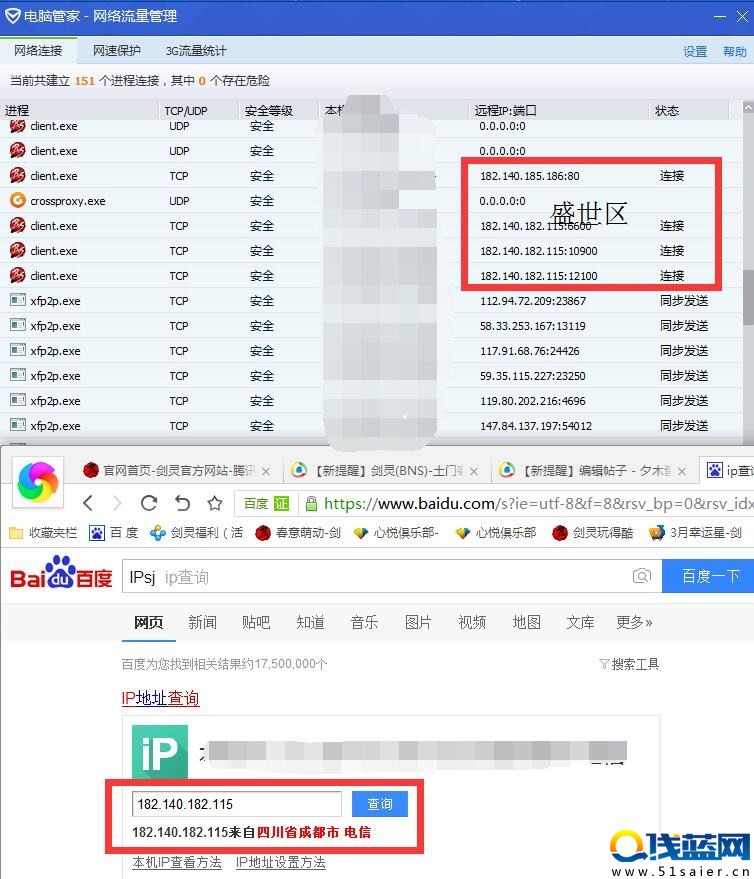Open the 收藏夹栏 bookmarks folder
Image resolution: width=754 pixels, height=879 pixels.
43,533
